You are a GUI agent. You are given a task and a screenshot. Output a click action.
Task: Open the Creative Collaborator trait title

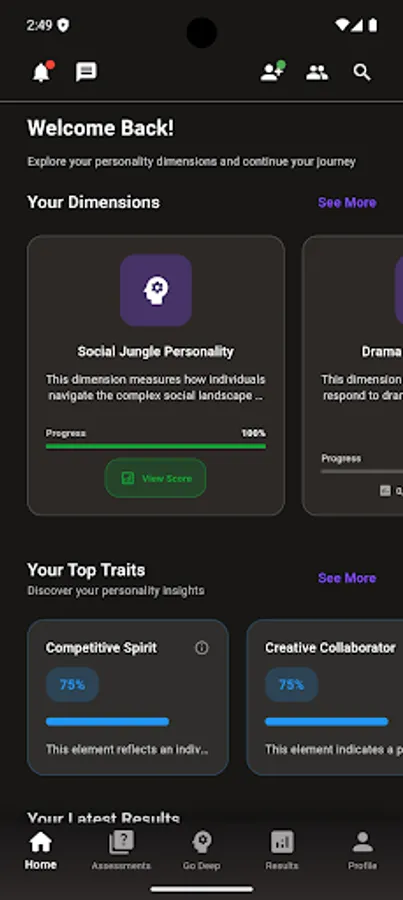point(330,648)
